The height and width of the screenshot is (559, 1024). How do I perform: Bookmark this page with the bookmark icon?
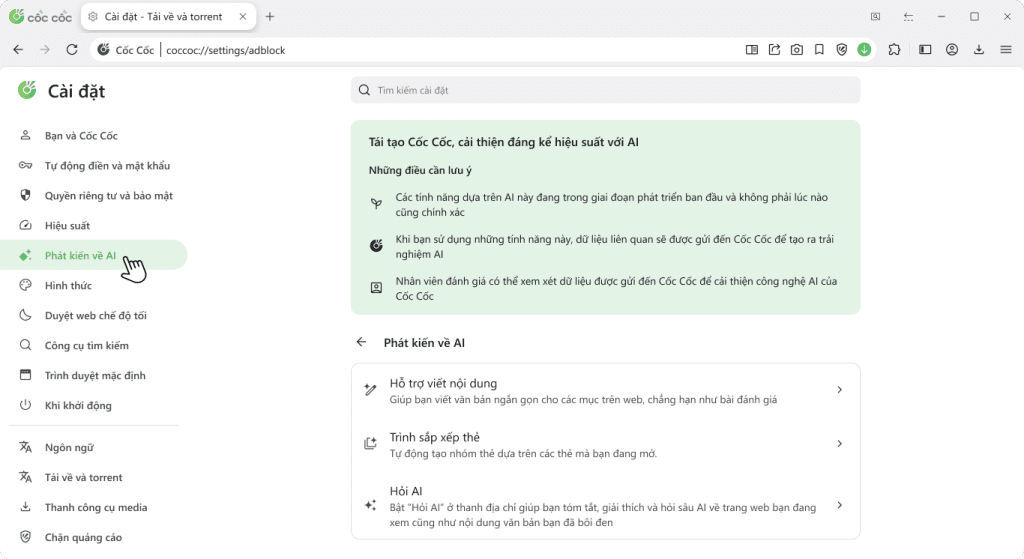tap(819, 50)
